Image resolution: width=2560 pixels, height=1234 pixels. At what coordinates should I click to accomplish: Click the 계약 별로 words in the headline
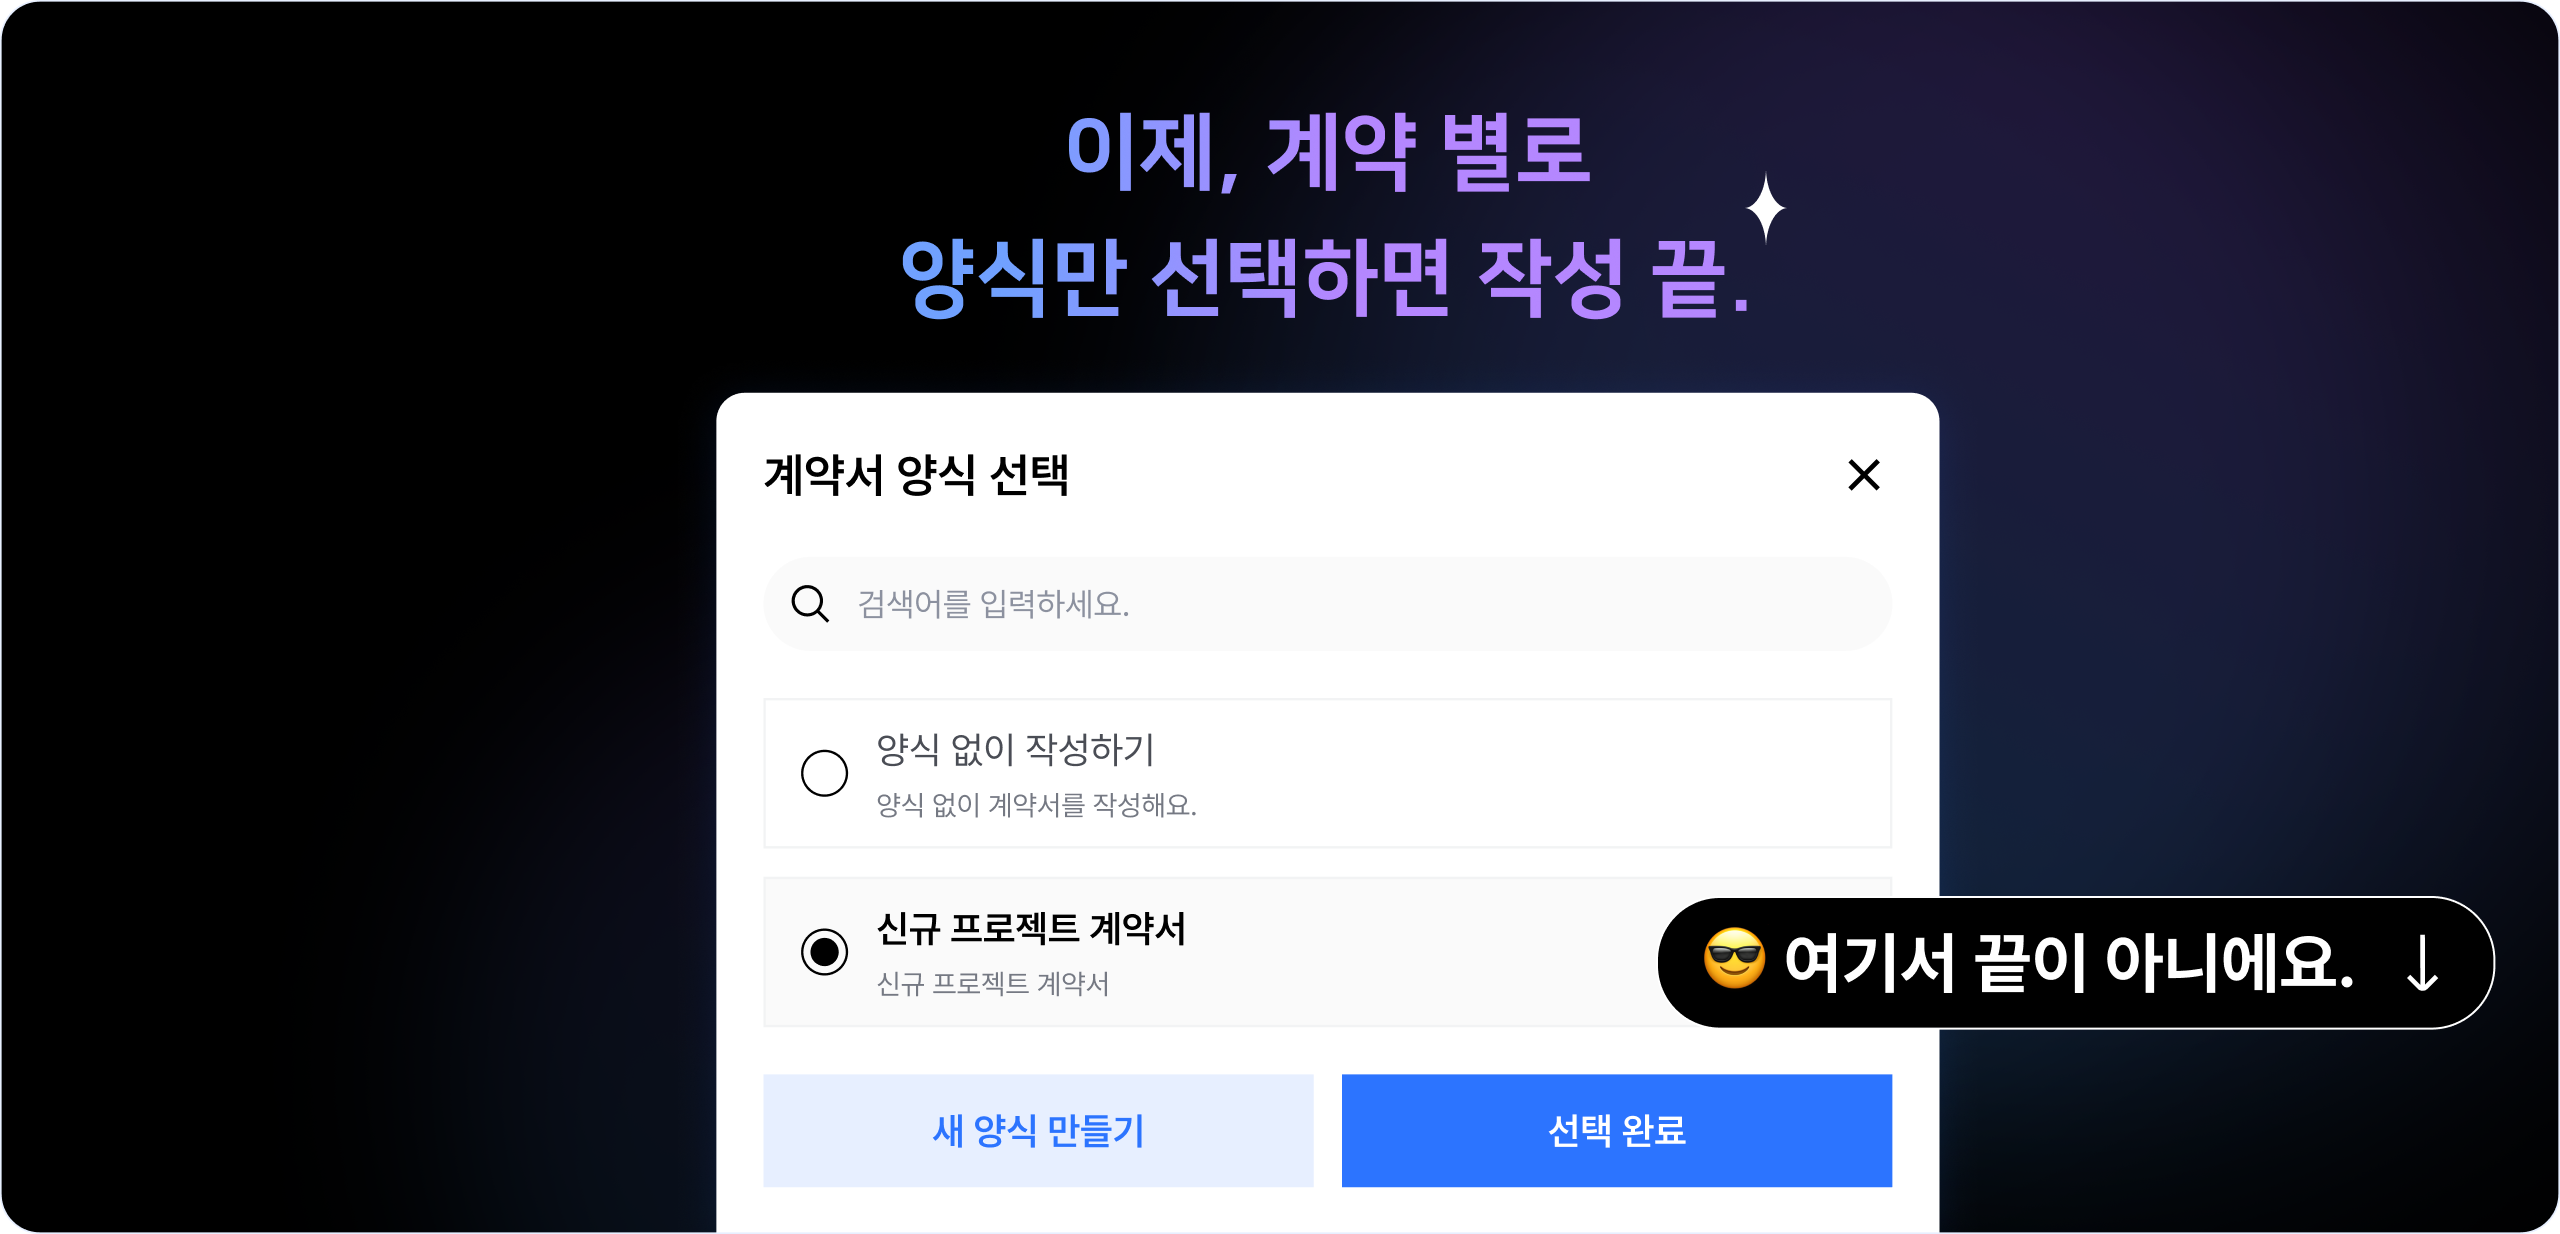pyautogui.click(x=1428, y=153)
